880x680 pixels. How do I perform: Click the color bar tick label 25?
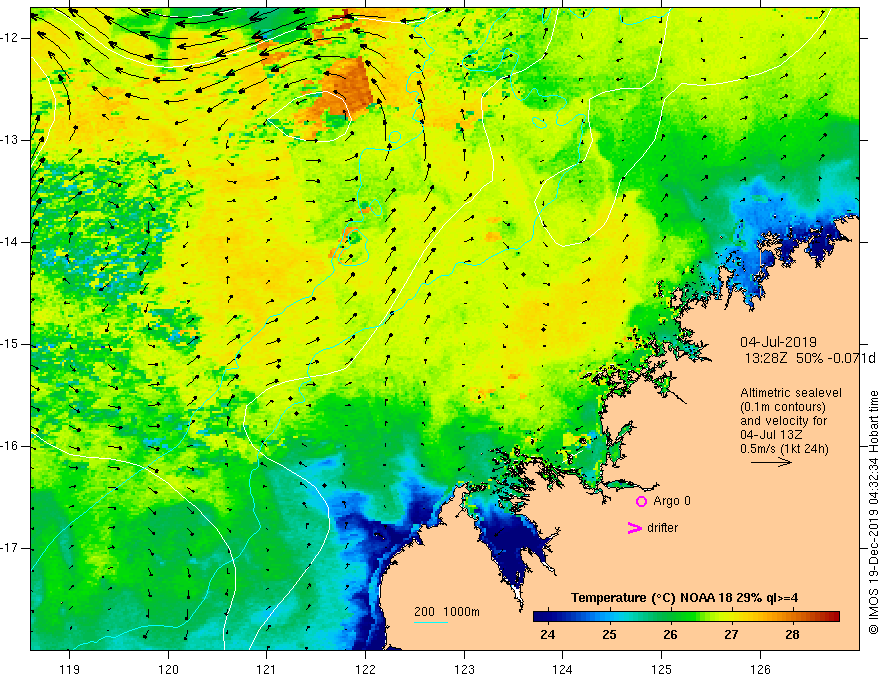point(609,635)
